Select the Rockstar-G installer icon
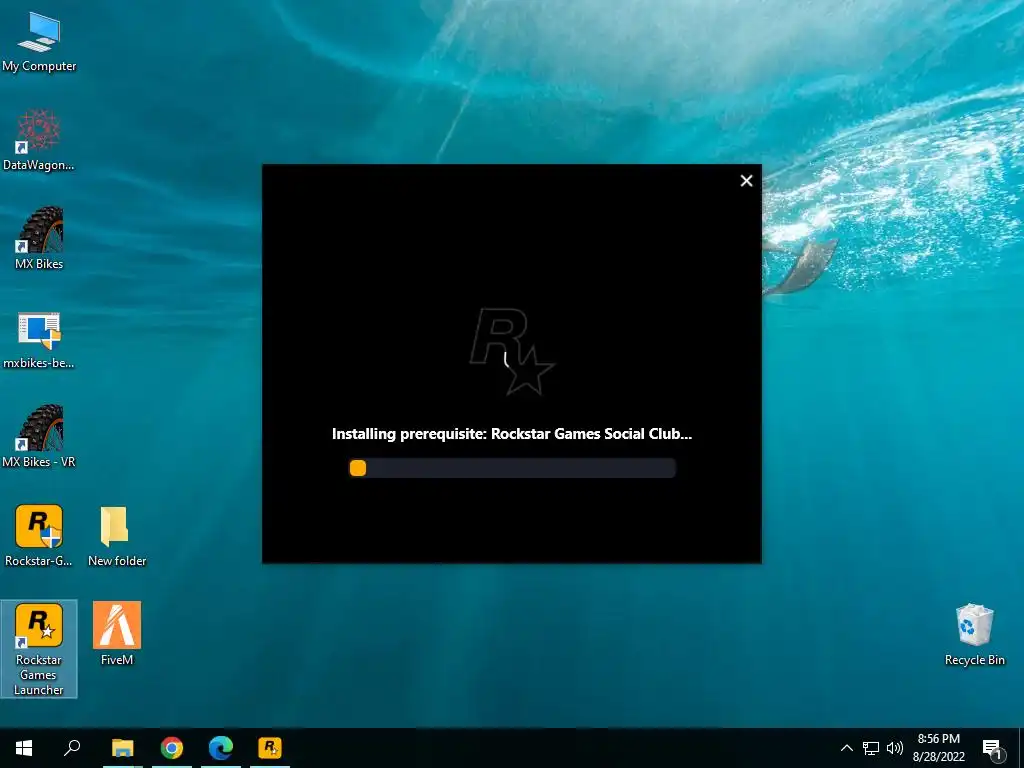Screen dimensions: 1024x768 [x=39, y=536]
